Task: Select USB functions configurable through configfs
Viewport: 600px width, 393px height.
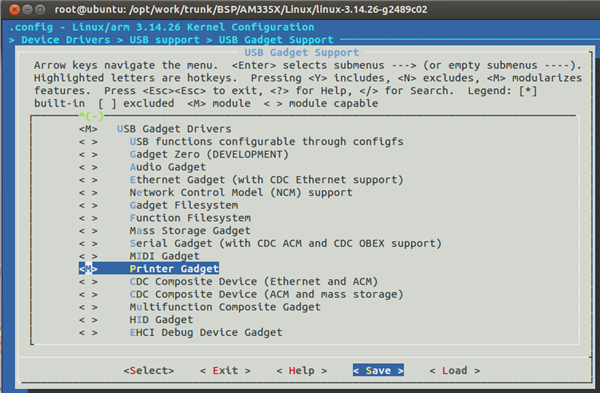Action: coord(266,142)
